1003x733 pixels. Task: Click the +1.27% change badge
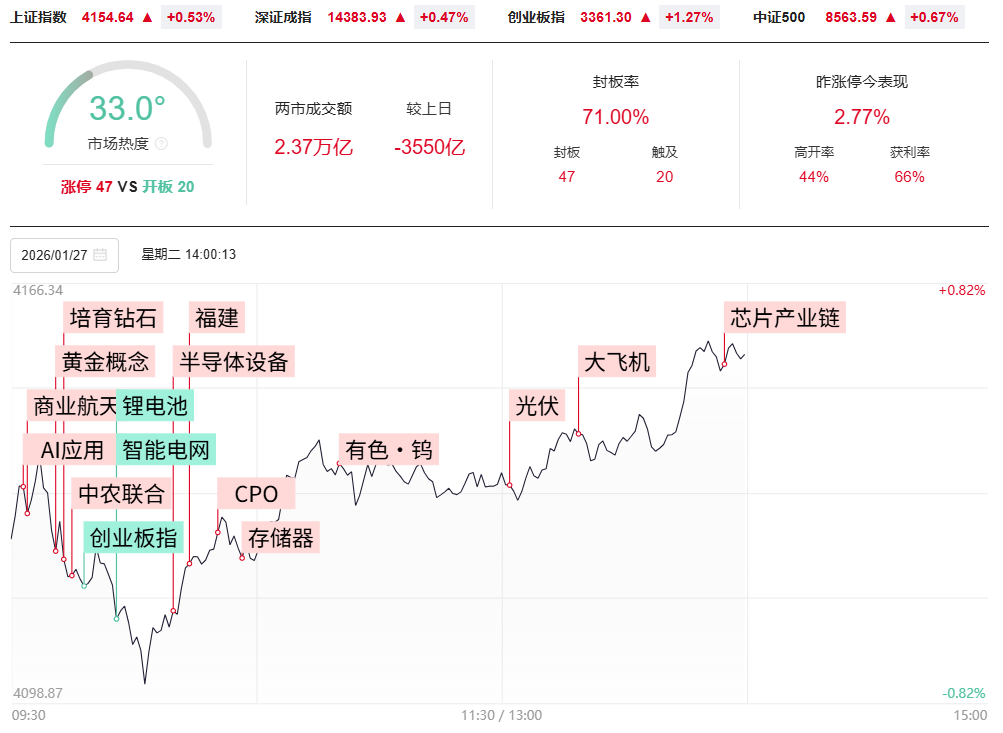[692, 17]
